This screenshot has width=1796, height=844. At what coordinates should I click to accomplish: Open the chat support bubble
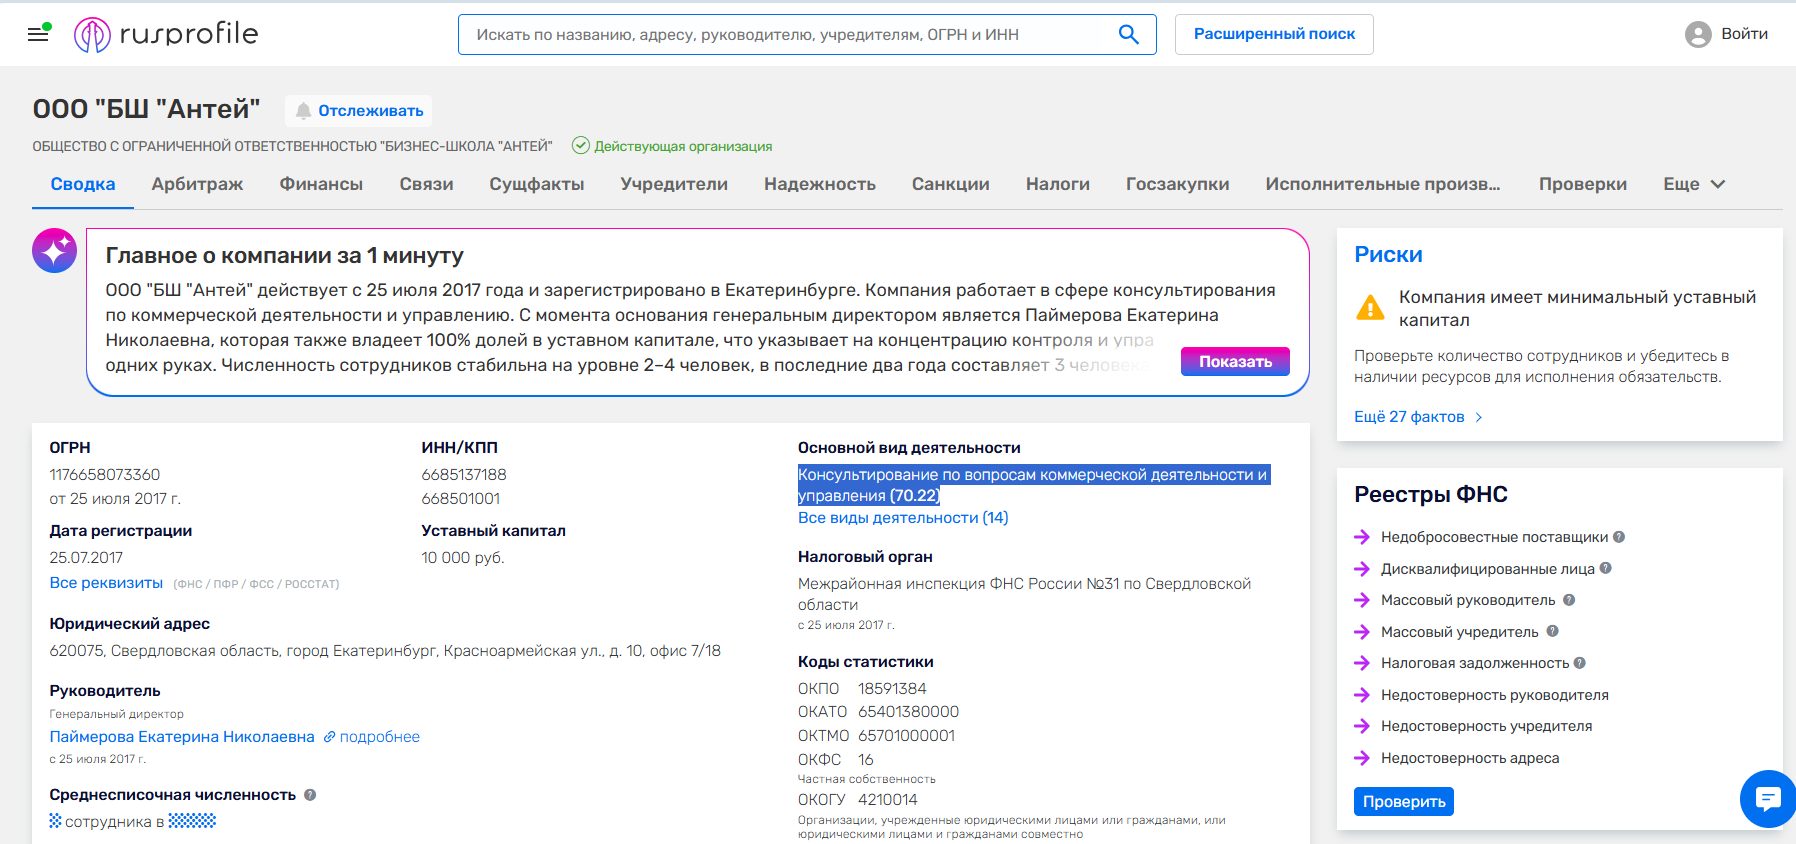(x=1768, y=798)
